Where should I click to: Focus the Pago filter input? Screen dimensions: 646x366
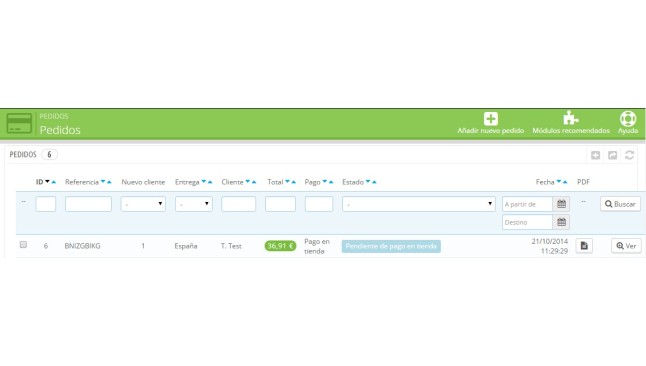[x=319, y=204]
